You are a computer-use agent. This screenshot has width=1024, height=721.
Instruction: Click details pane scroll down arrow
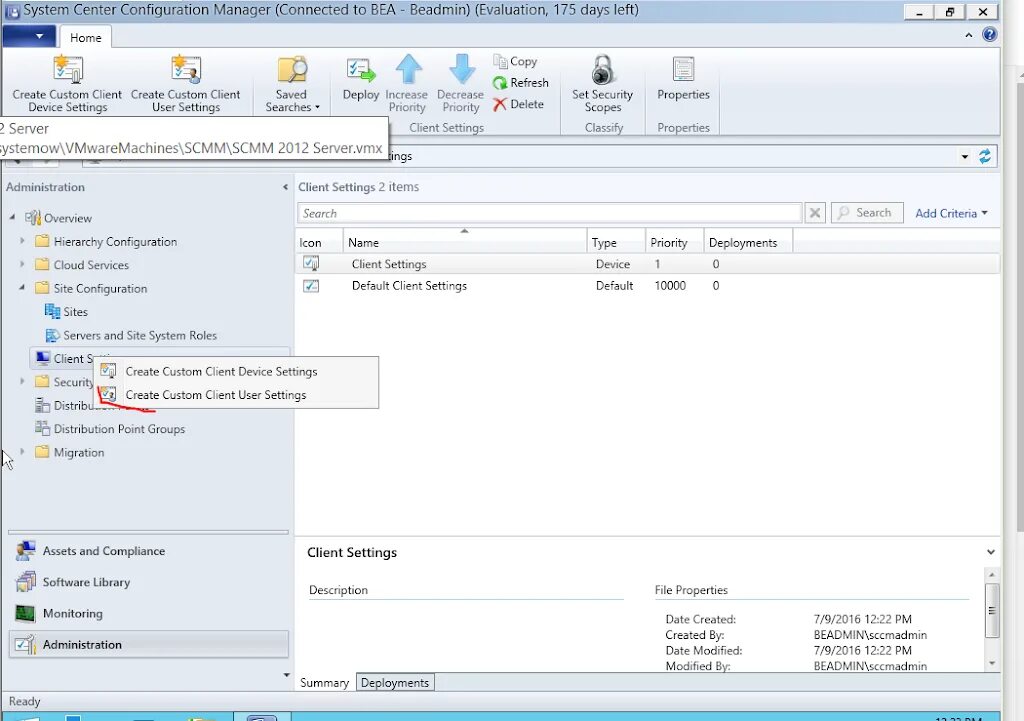[x=992, y=664]
